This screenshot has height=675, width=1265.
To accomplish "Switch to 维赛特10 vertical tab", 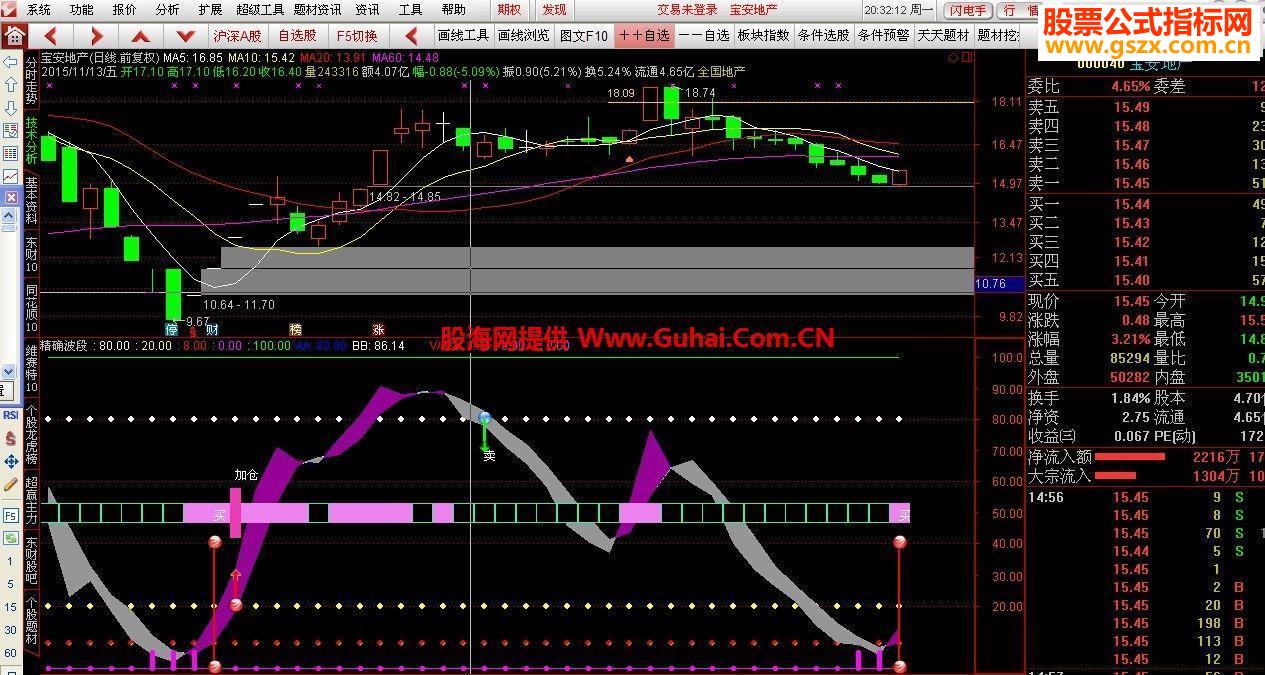I will [x=31, y=368].
